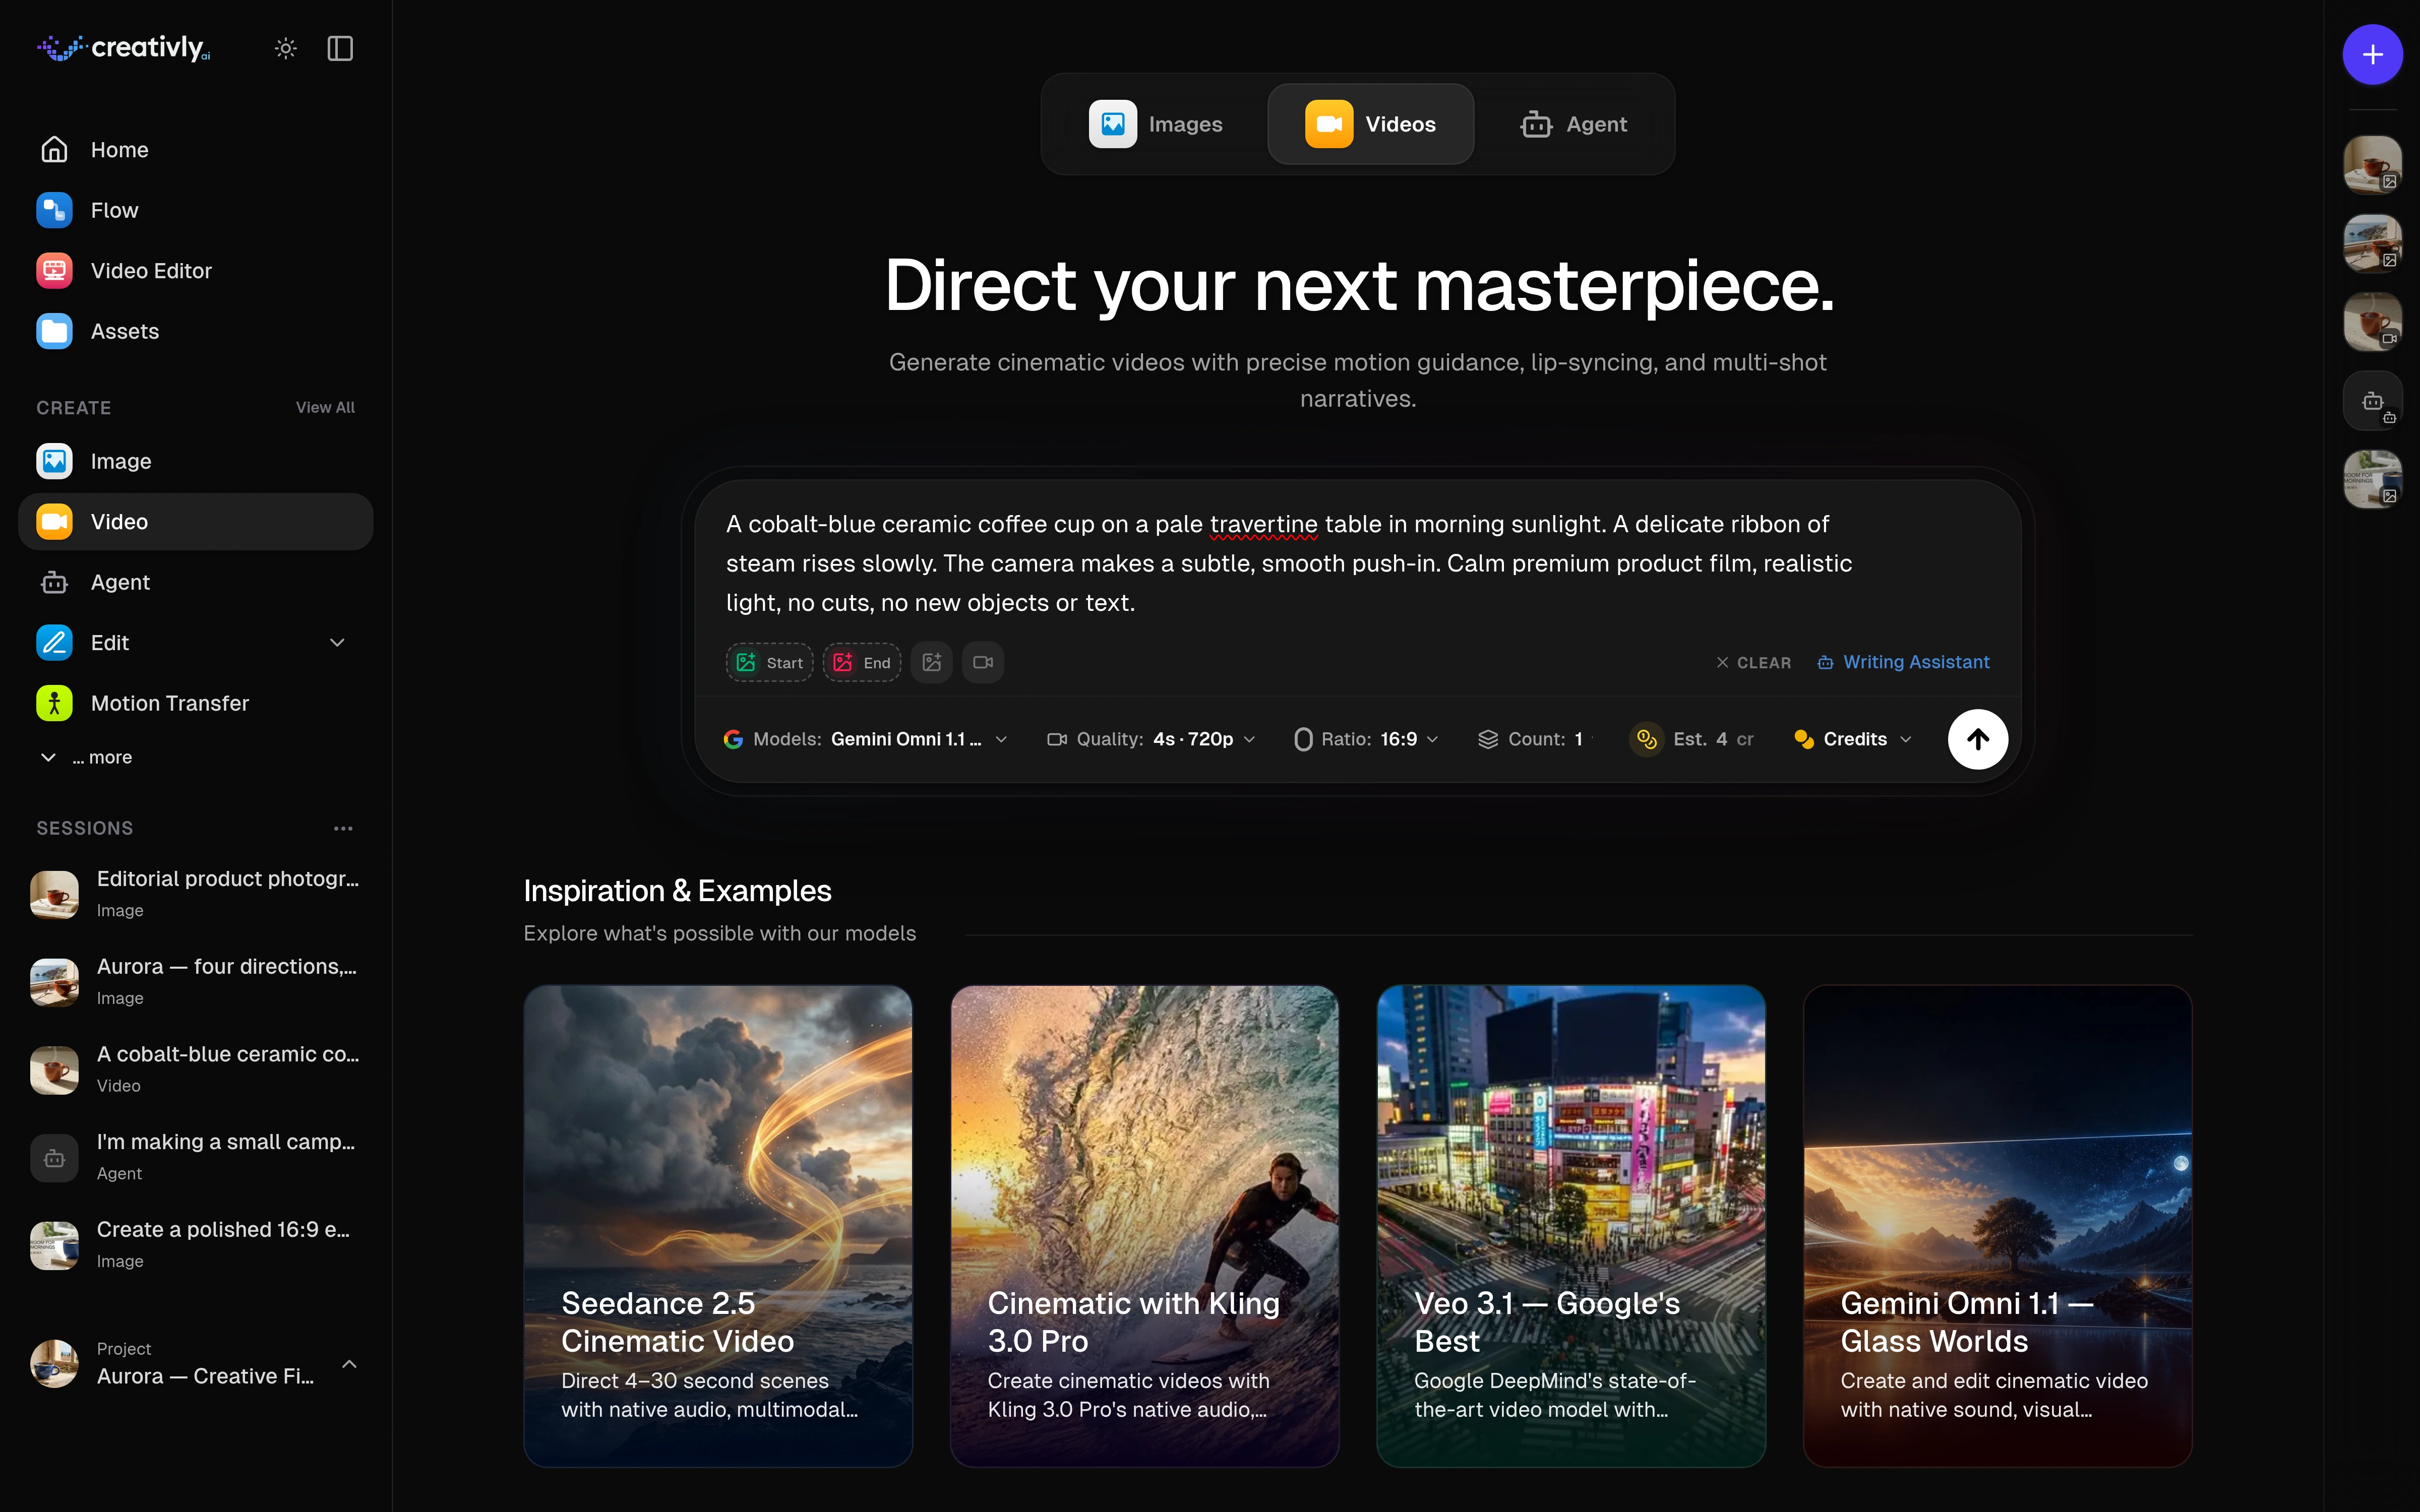The width and height of the screenshot is (2420, 1512).
Task: Collapse the sidebar panel icon
Action: tap(340, 48)
